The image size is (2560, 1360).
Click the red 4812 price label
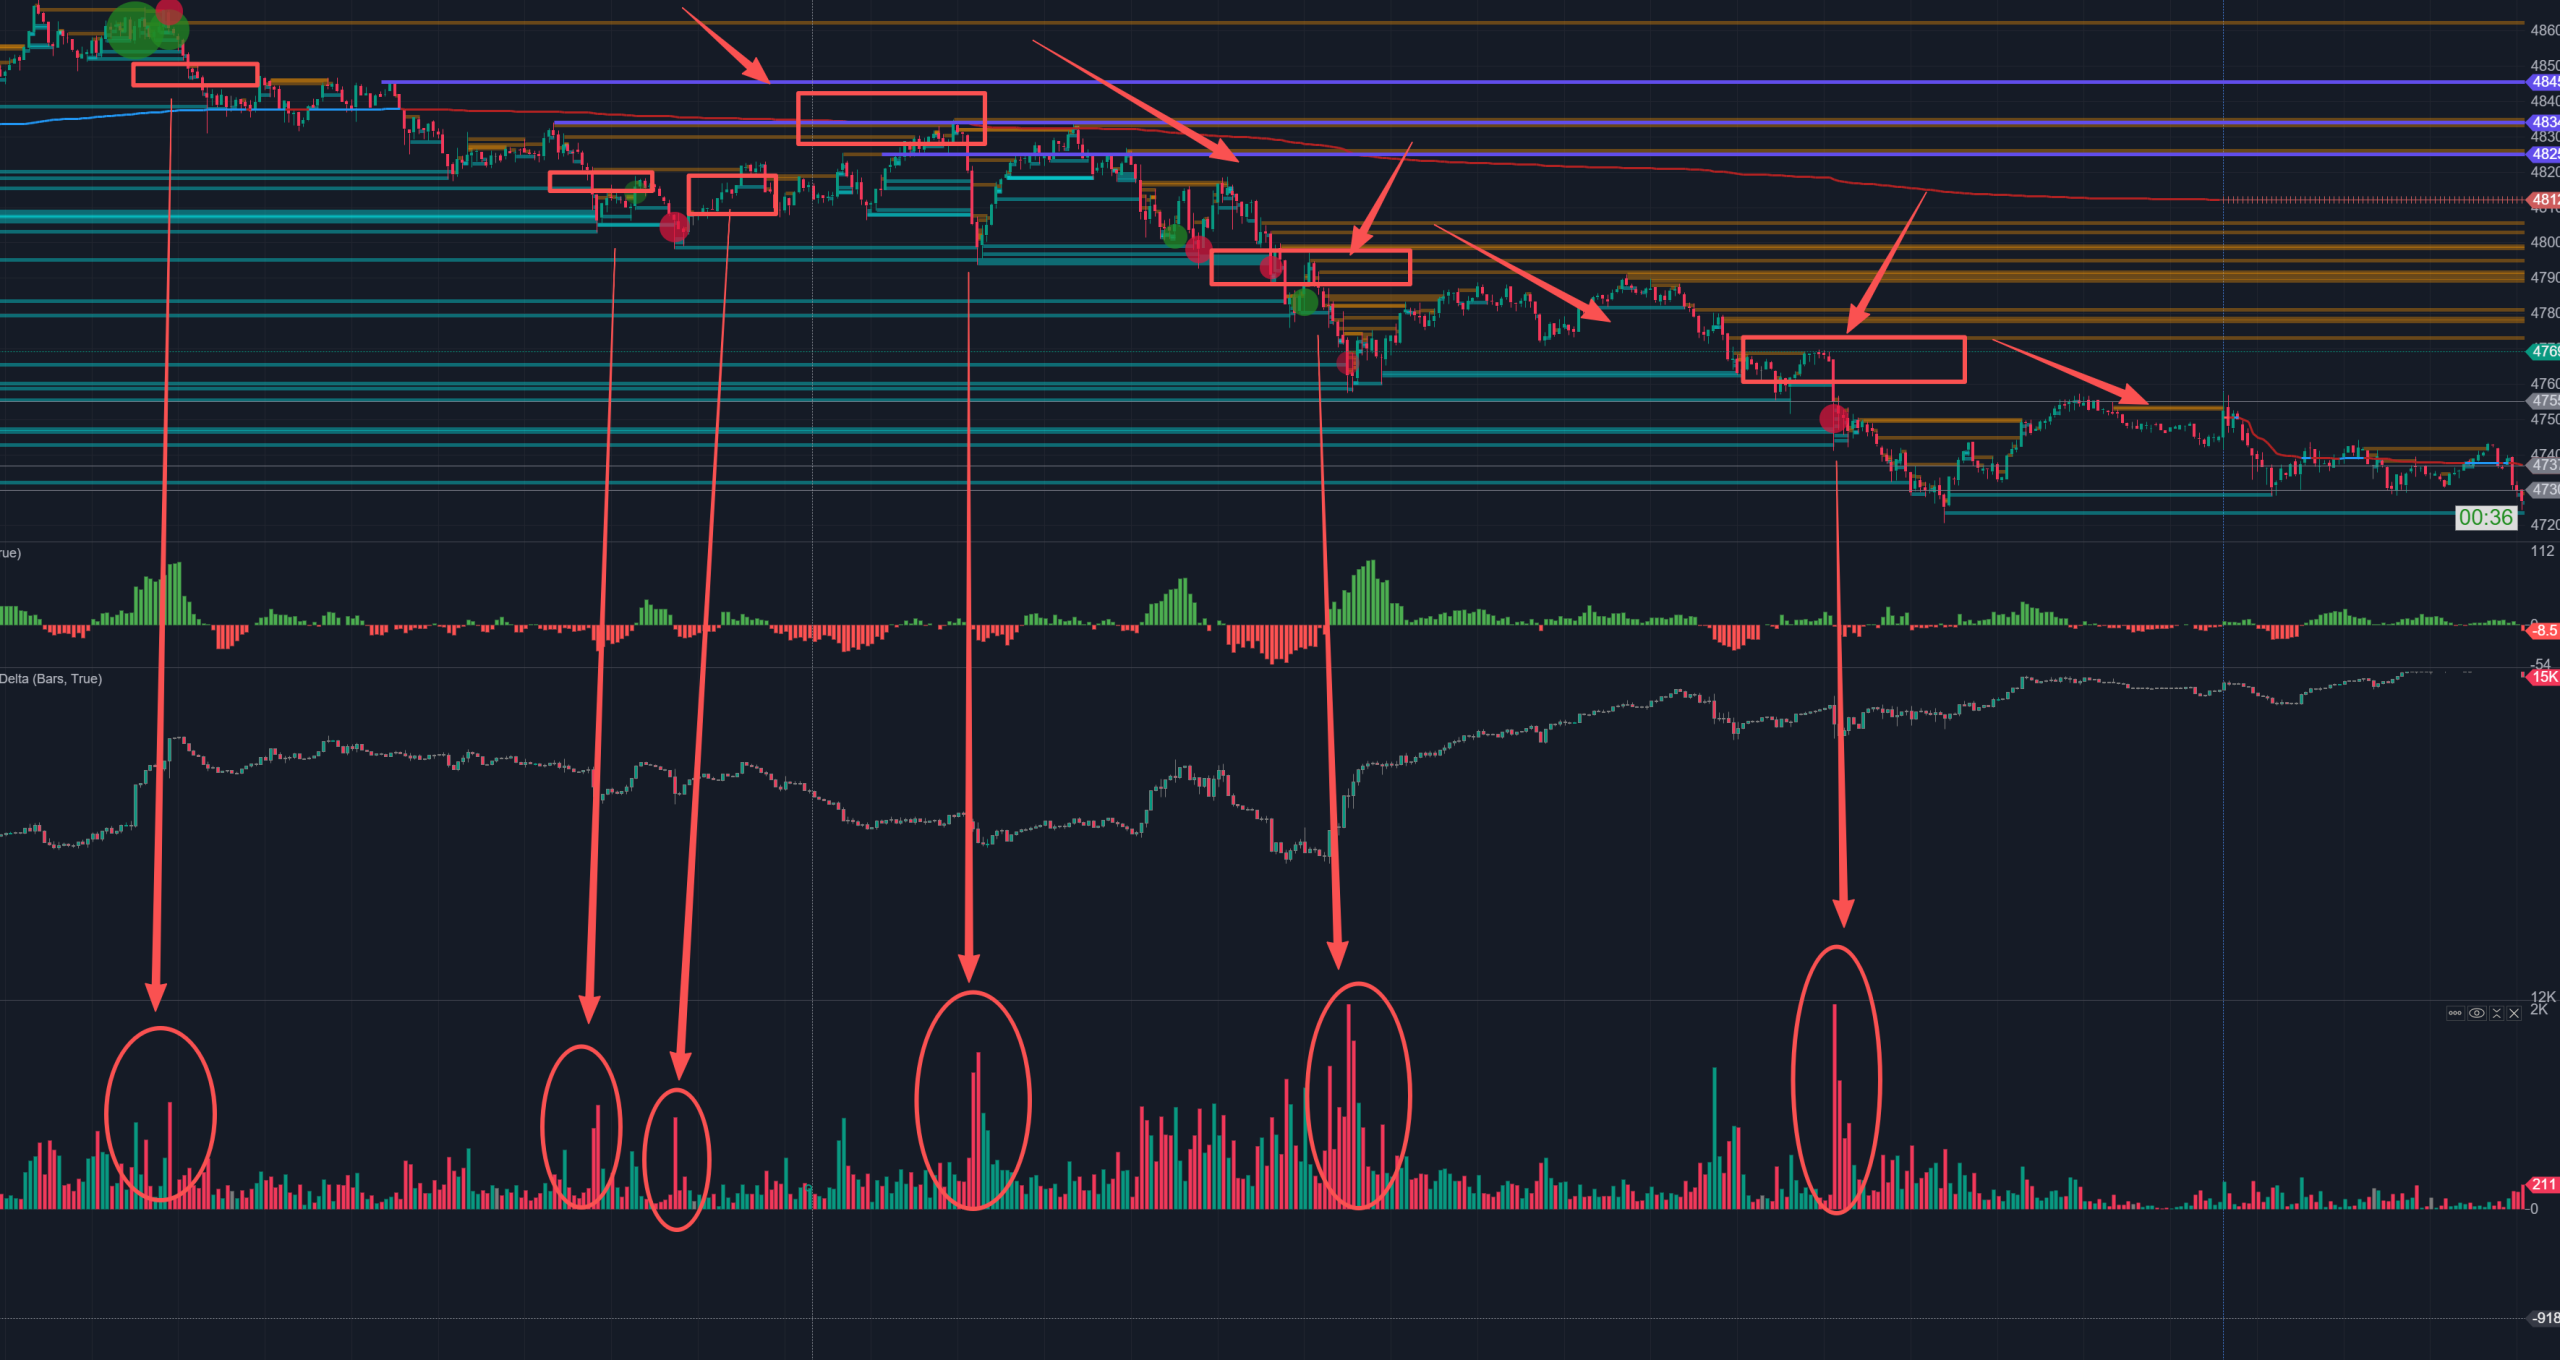[x=2545, y=200]
